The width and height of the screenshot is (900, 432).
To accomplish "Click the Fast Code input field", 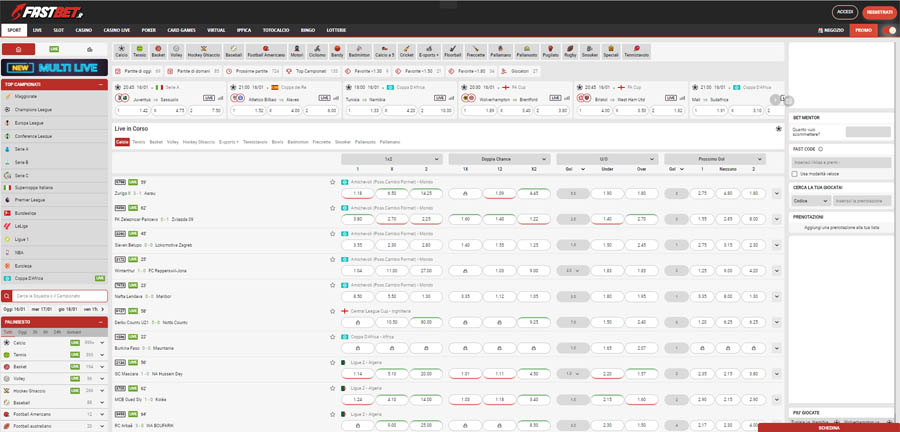I will pos(841,162).
